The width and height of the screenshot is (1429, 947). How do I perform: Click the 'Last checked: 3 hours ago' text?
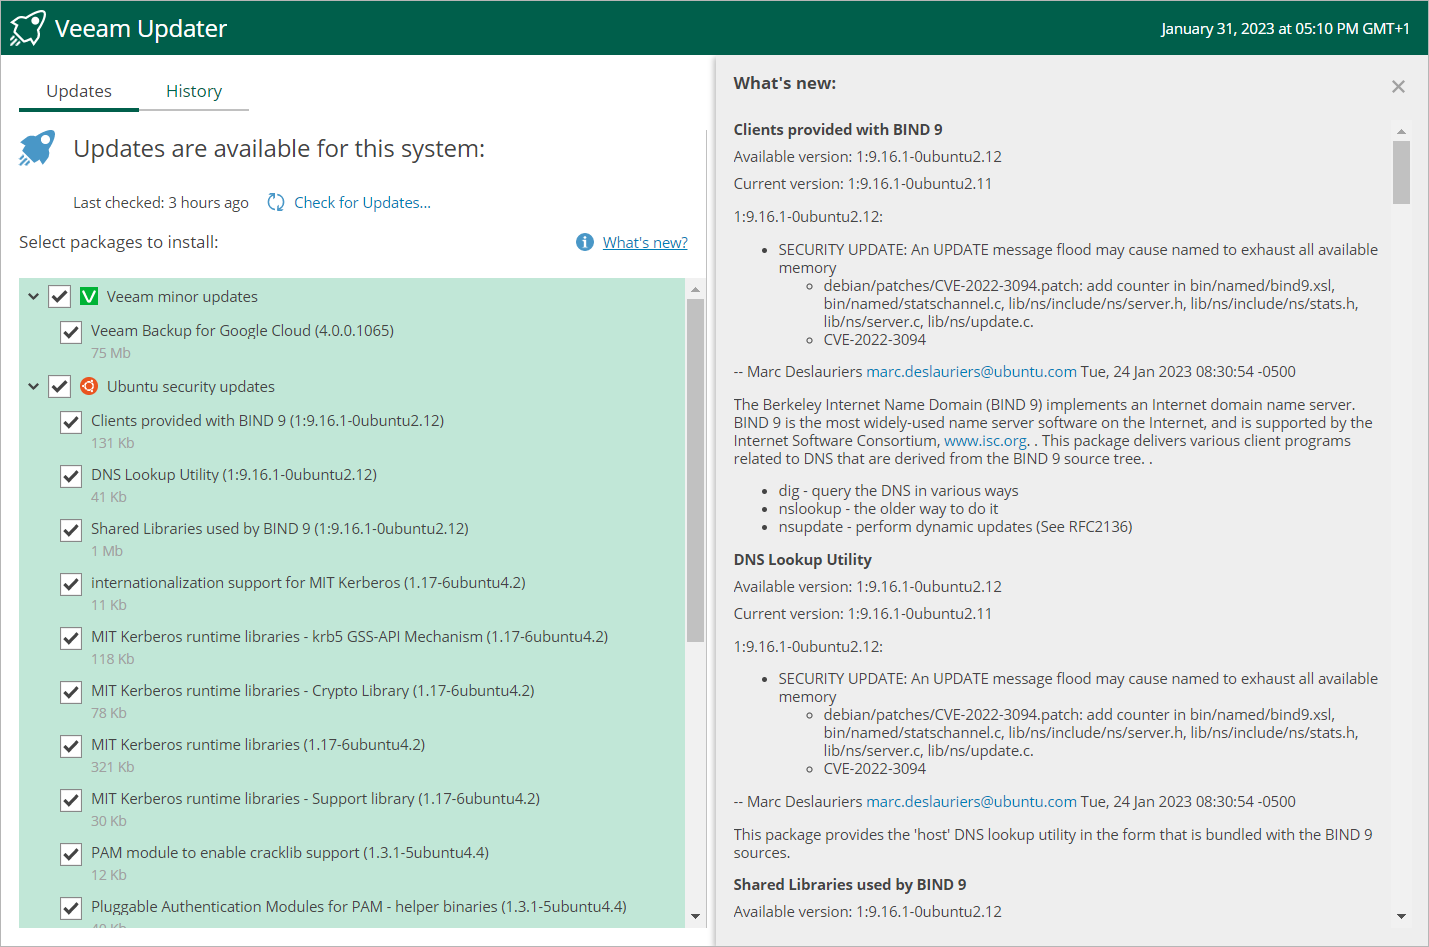coord(161,202)
